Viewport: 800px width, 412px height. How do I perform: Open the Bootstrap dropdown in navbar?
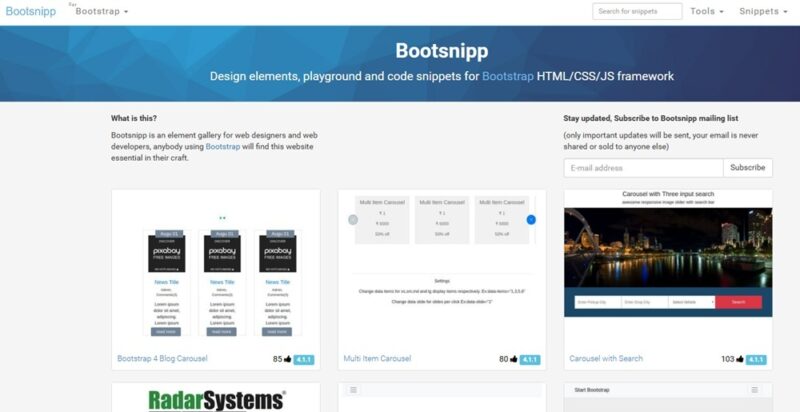[x=102, y=12]
